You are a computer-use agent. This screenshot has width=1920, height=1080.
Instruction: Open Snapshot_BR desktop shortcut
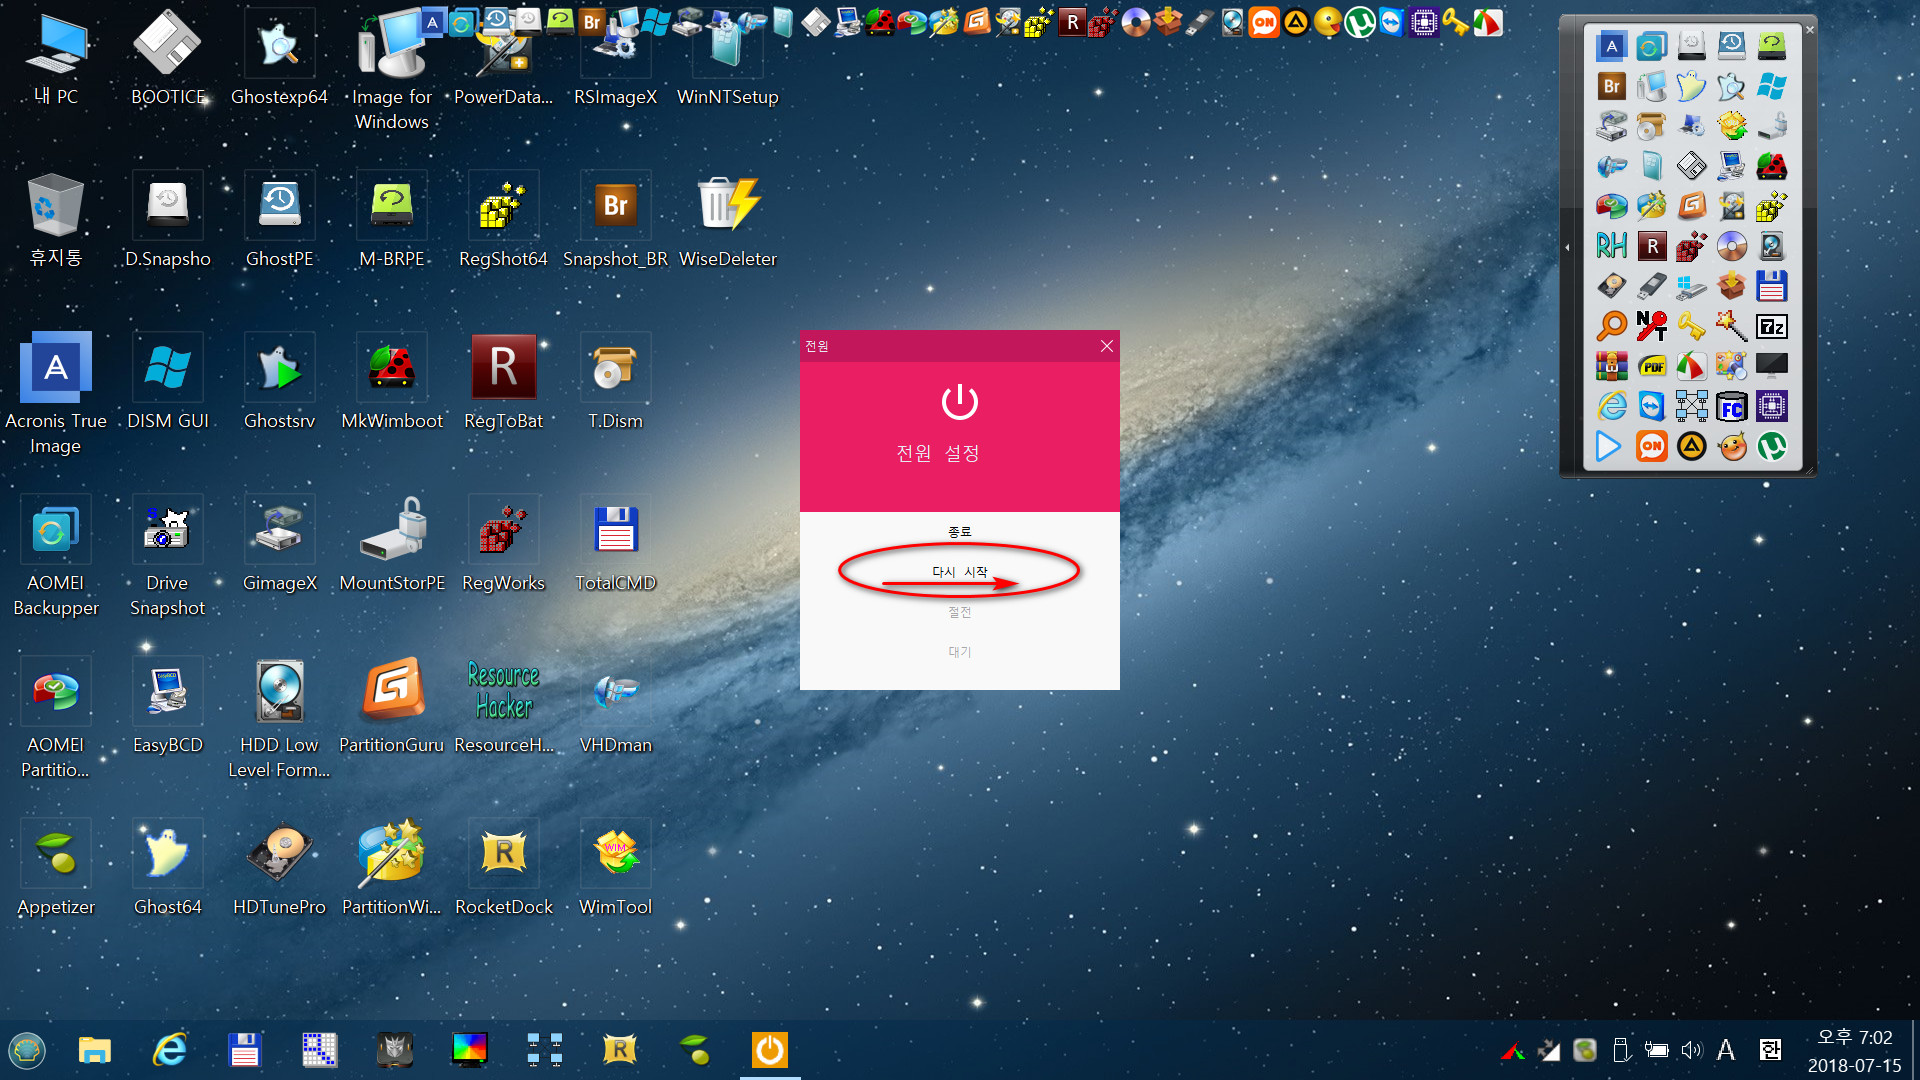(x=615, y=220)
